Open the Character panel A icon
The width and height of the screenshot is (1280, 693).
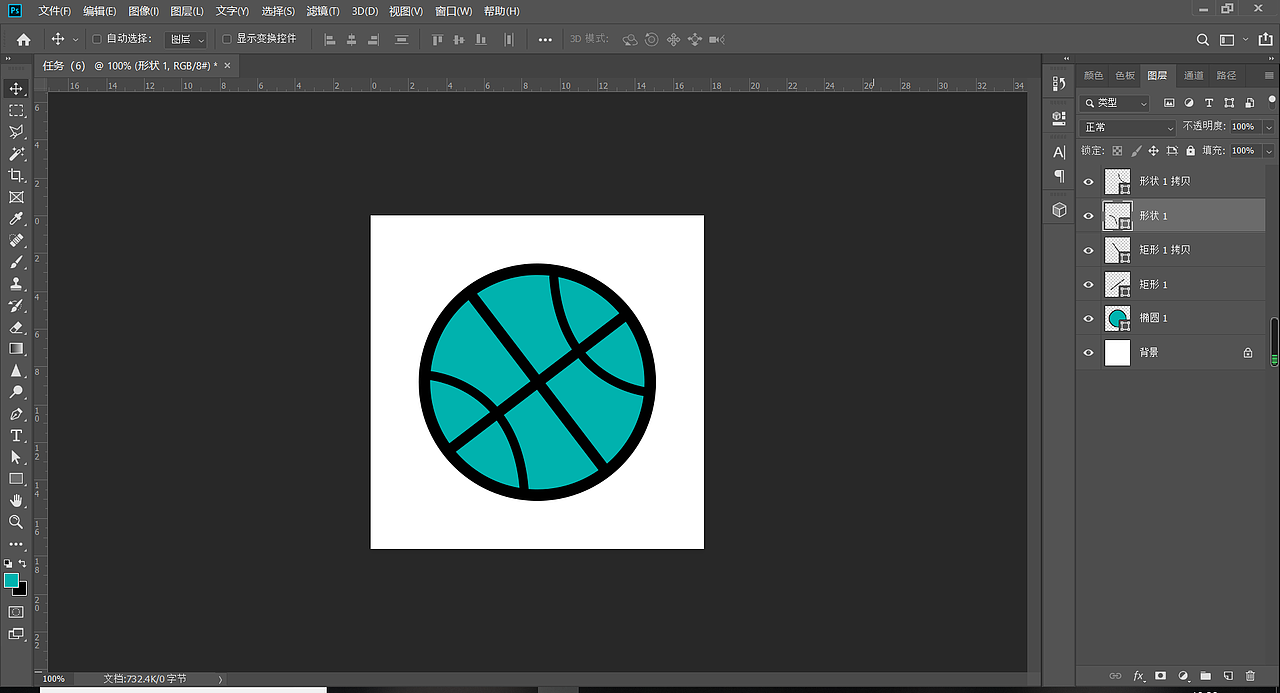[1059, 152]
